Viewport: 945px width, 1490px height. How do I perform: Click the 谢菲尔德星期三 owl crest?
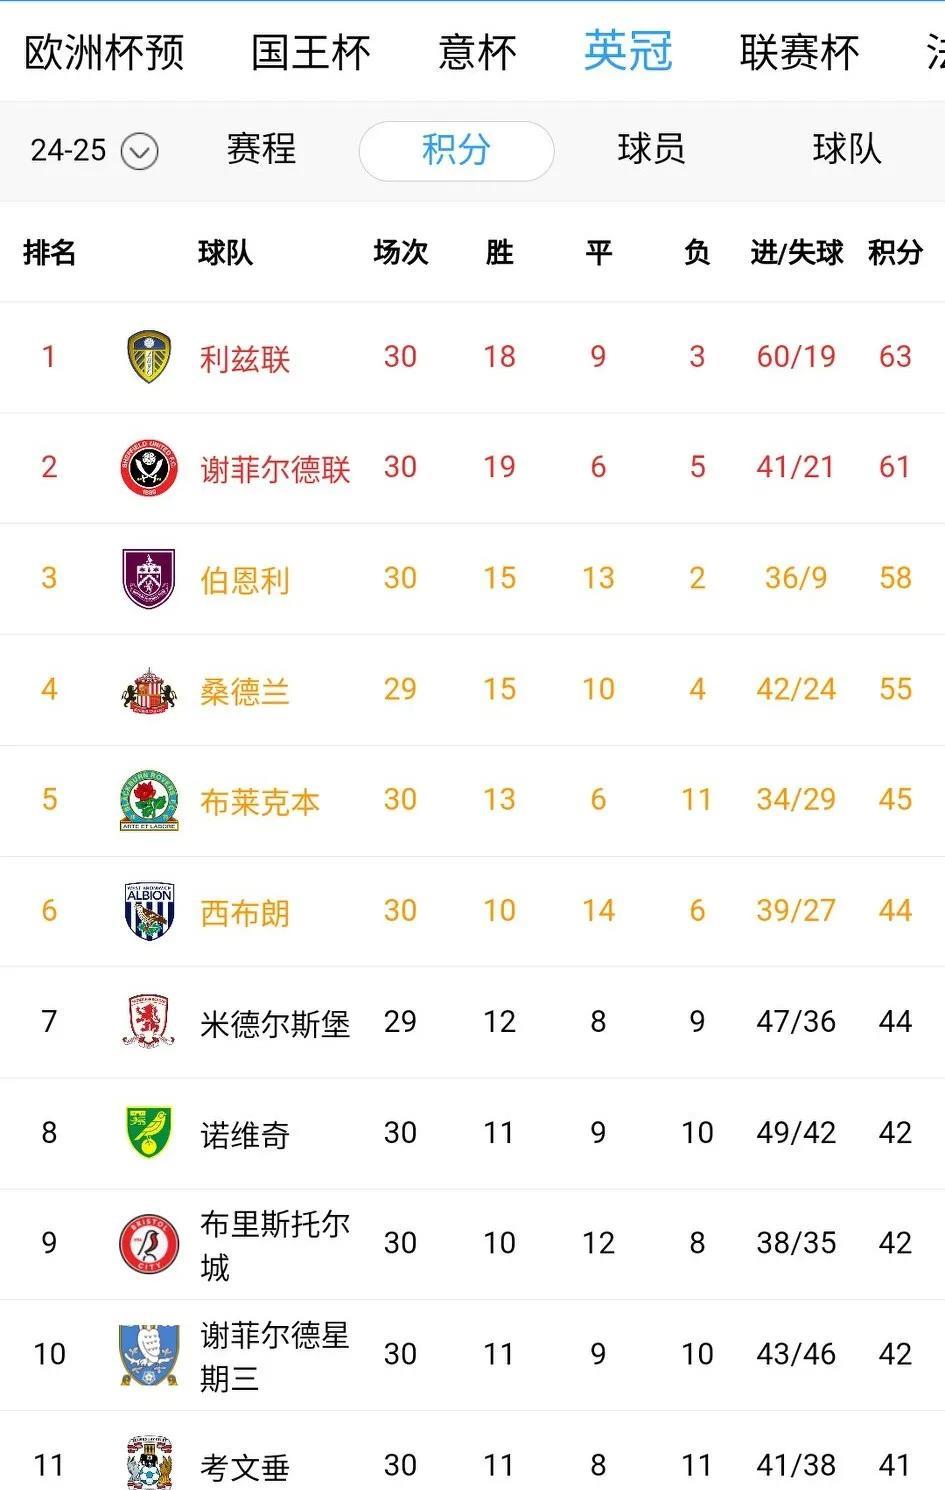point(147,1354)
